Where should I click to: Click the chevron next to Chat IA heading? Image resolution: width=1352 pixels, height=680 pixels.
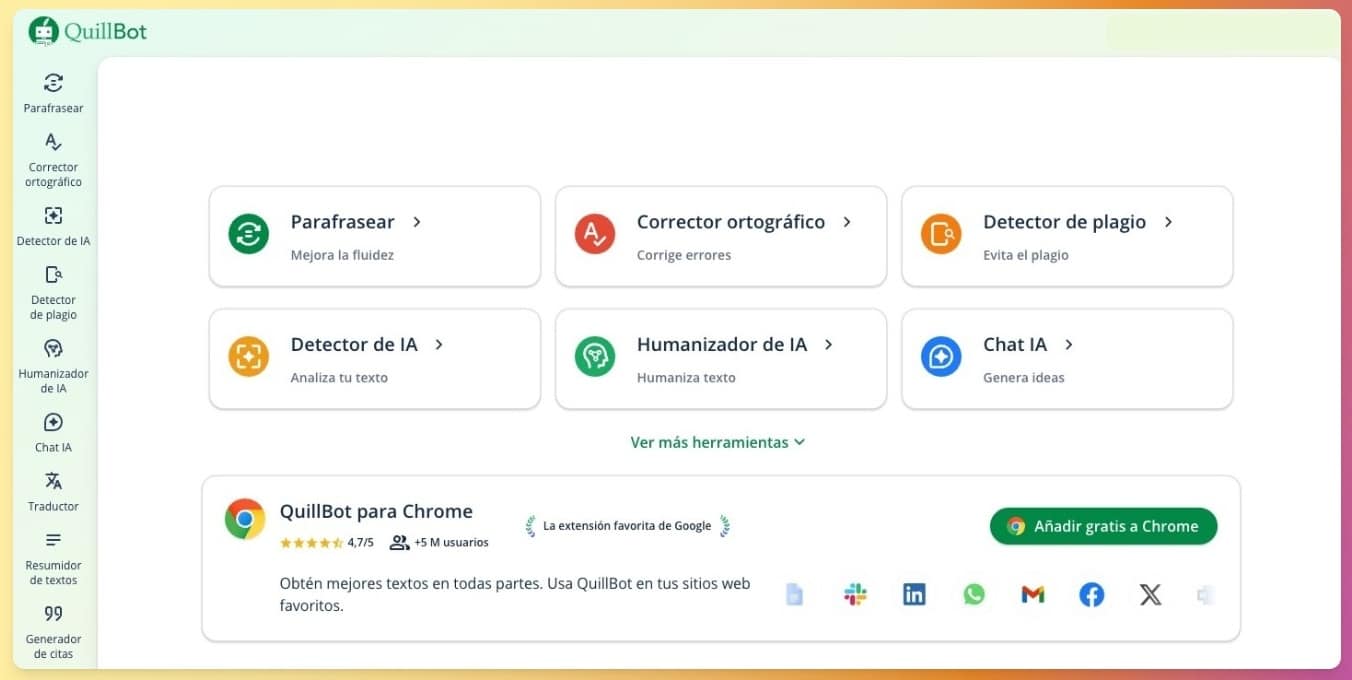pyautogui.click(x=1069, y=344)
